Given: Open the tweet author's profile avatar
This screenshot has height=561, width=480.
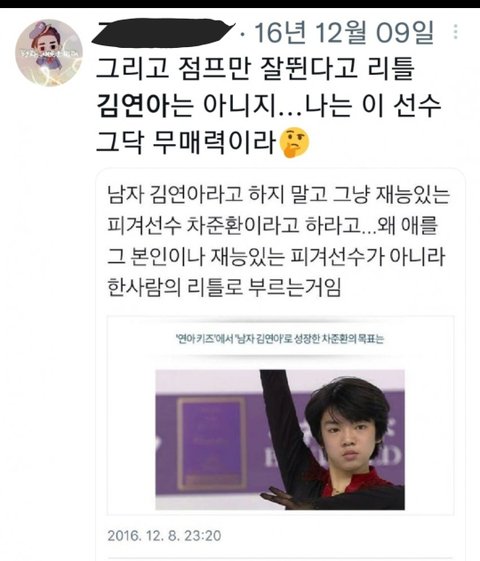Looking at the screenshot, I should [x=49, y=53].
